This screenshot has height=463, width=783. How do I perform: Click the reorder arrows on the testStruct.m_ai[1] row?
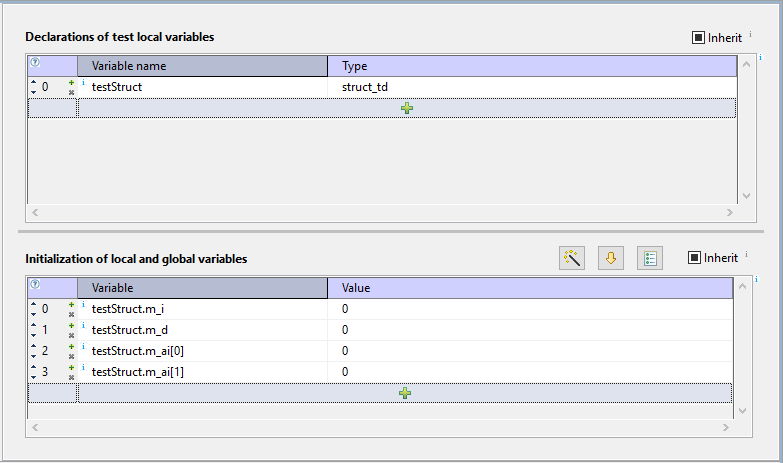pos(34,372)
